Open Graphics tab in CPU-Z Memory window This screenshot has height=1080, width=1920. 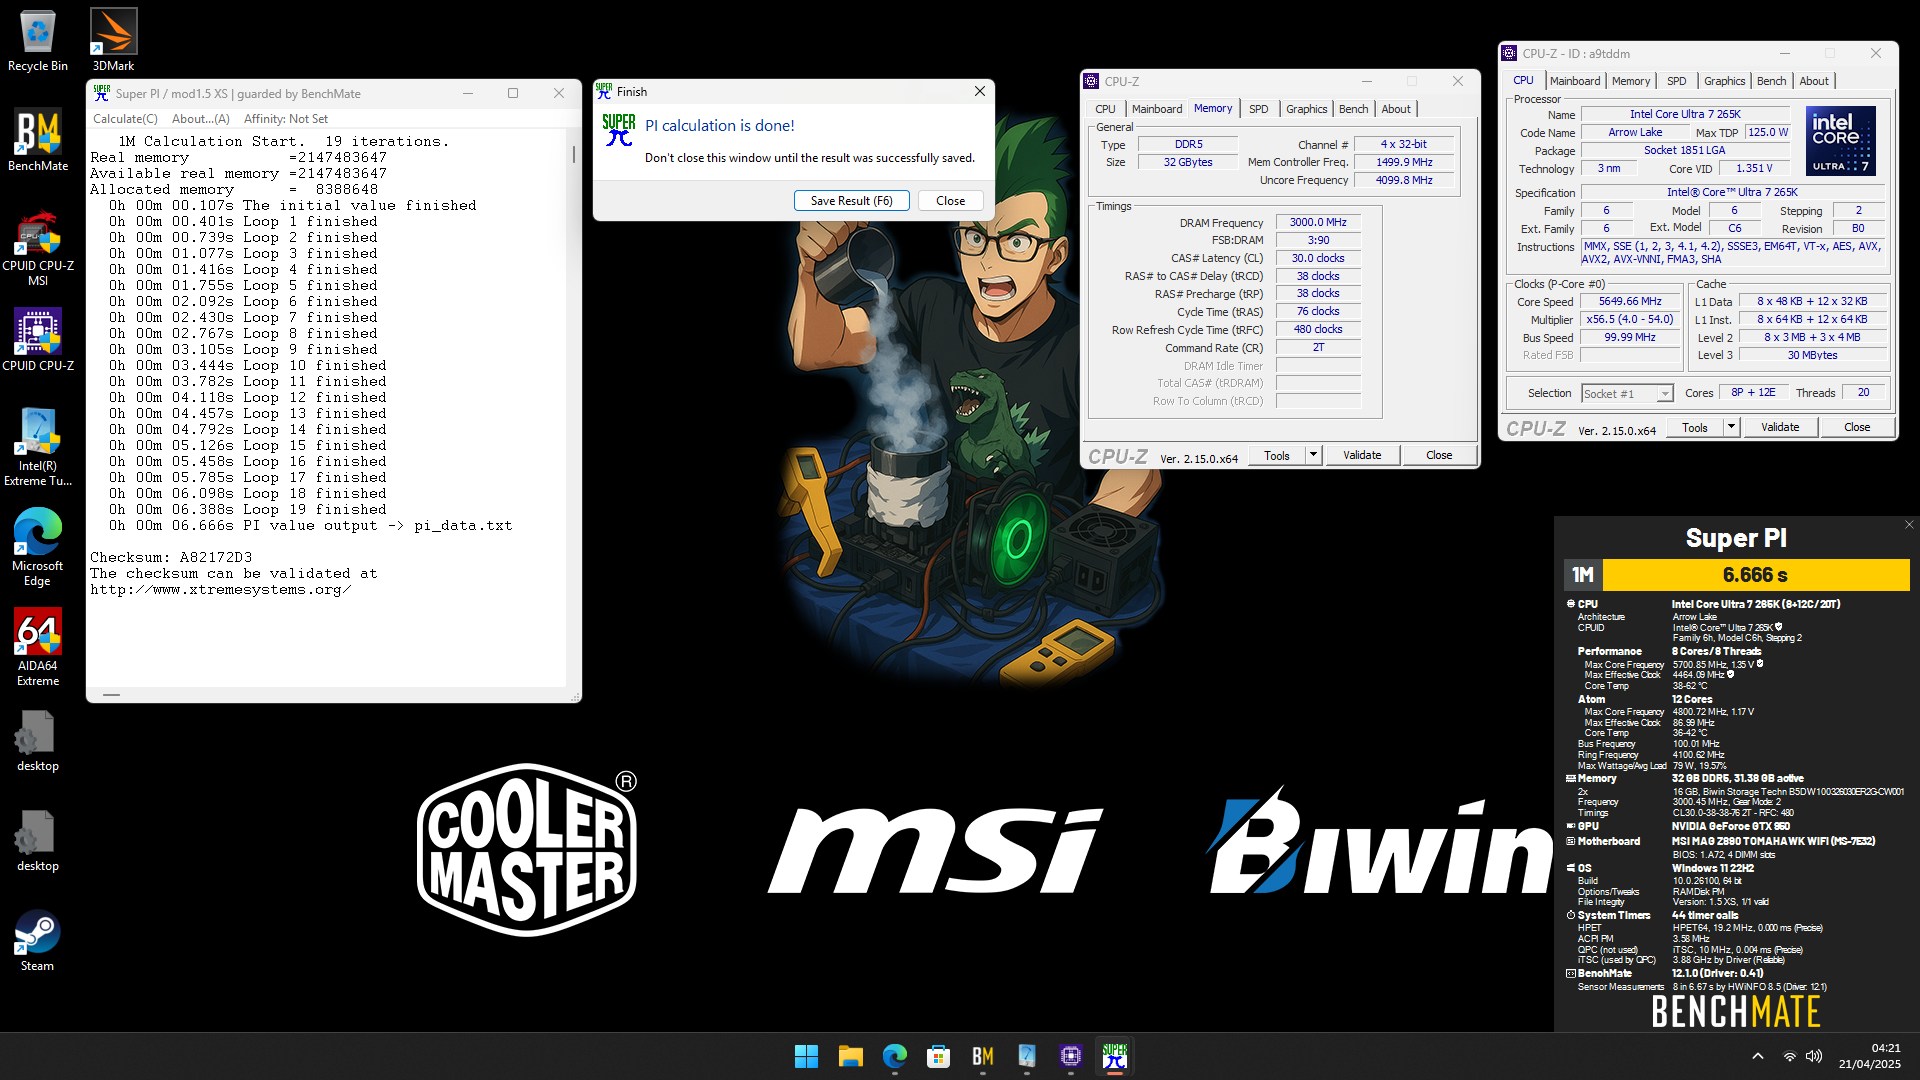[1307, 109]
